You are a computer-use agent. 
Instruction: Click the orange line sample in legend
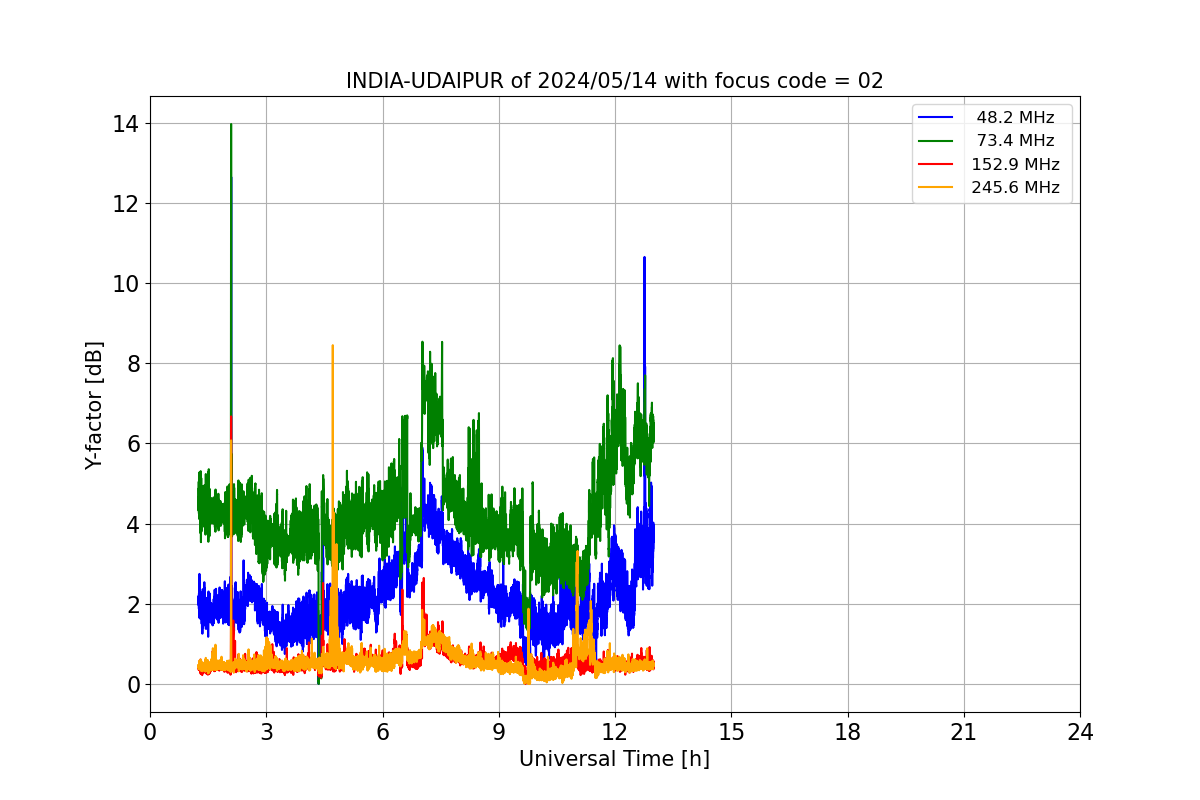(x=936, y=187)
